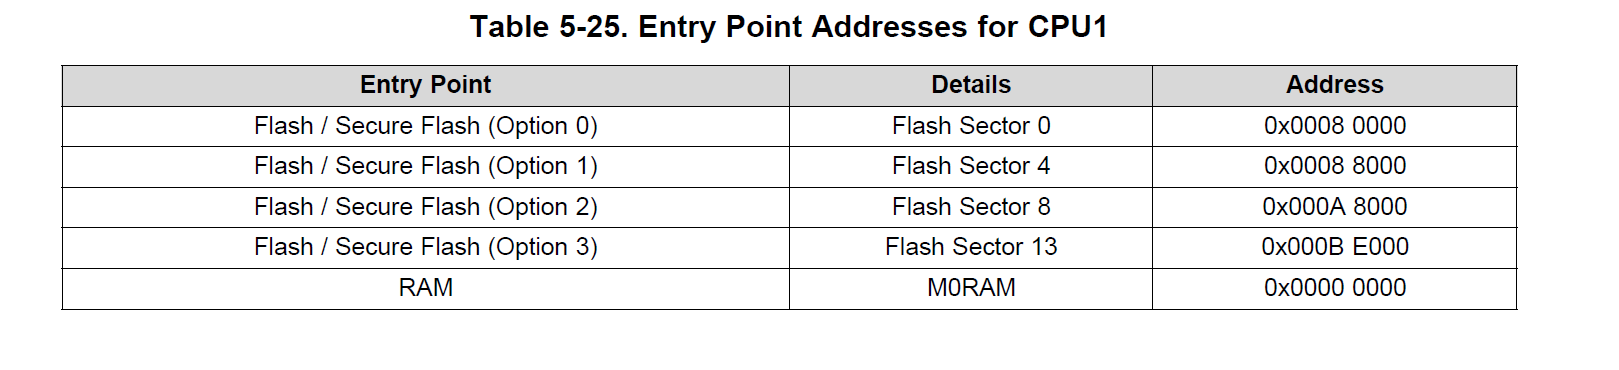Select the 'M0RAM' details cell
1619x370 pixels.
pyautogui.click(x=971, y=288)
